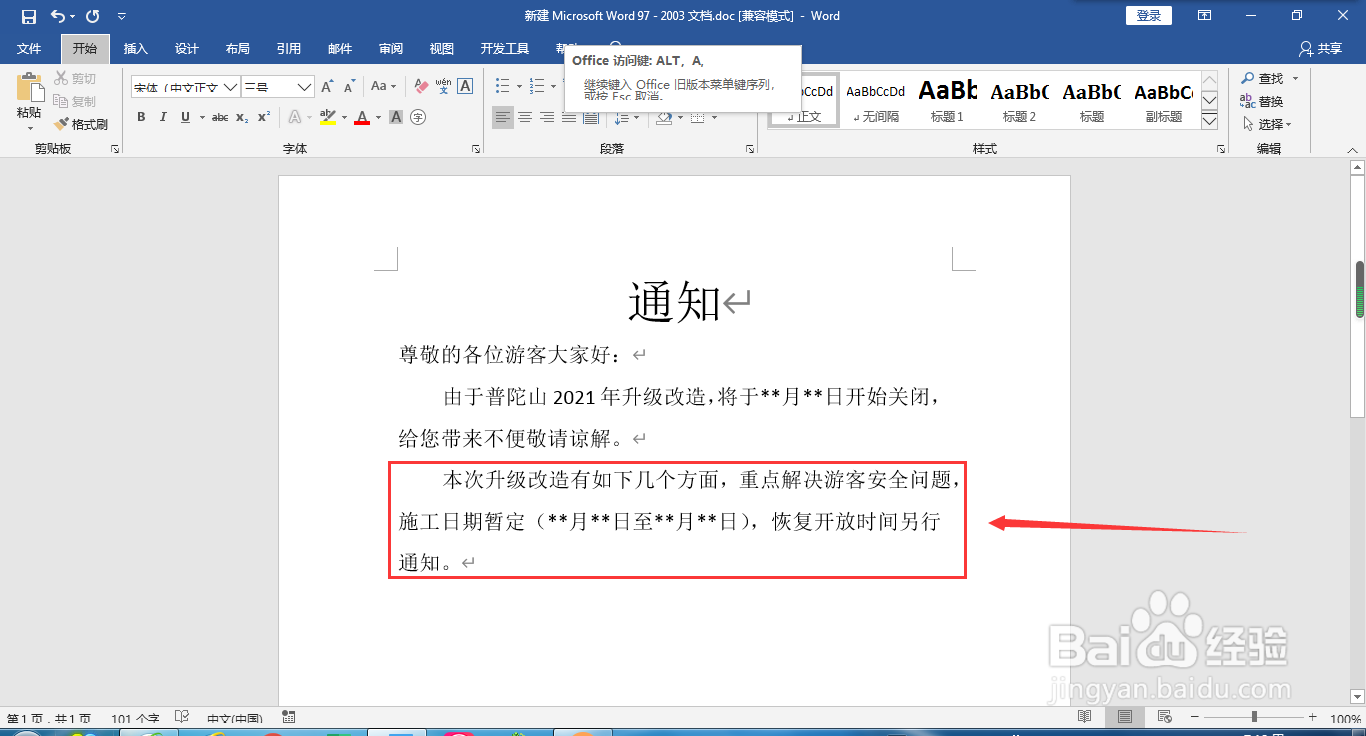Viewport: 1366px width, 736px height.
Task: Apply yellow text highlight color
Action: tap(326, 116)
